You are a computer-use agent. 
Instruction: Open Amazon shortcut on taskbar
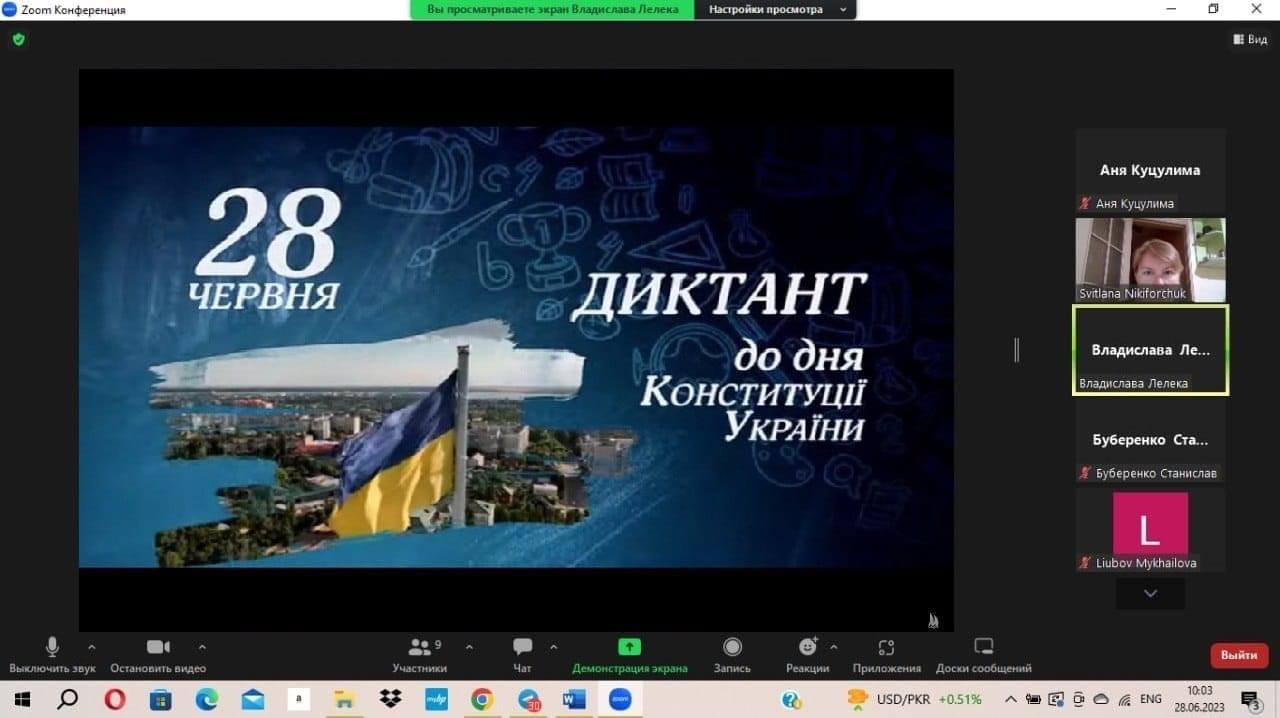click(298, 699)
